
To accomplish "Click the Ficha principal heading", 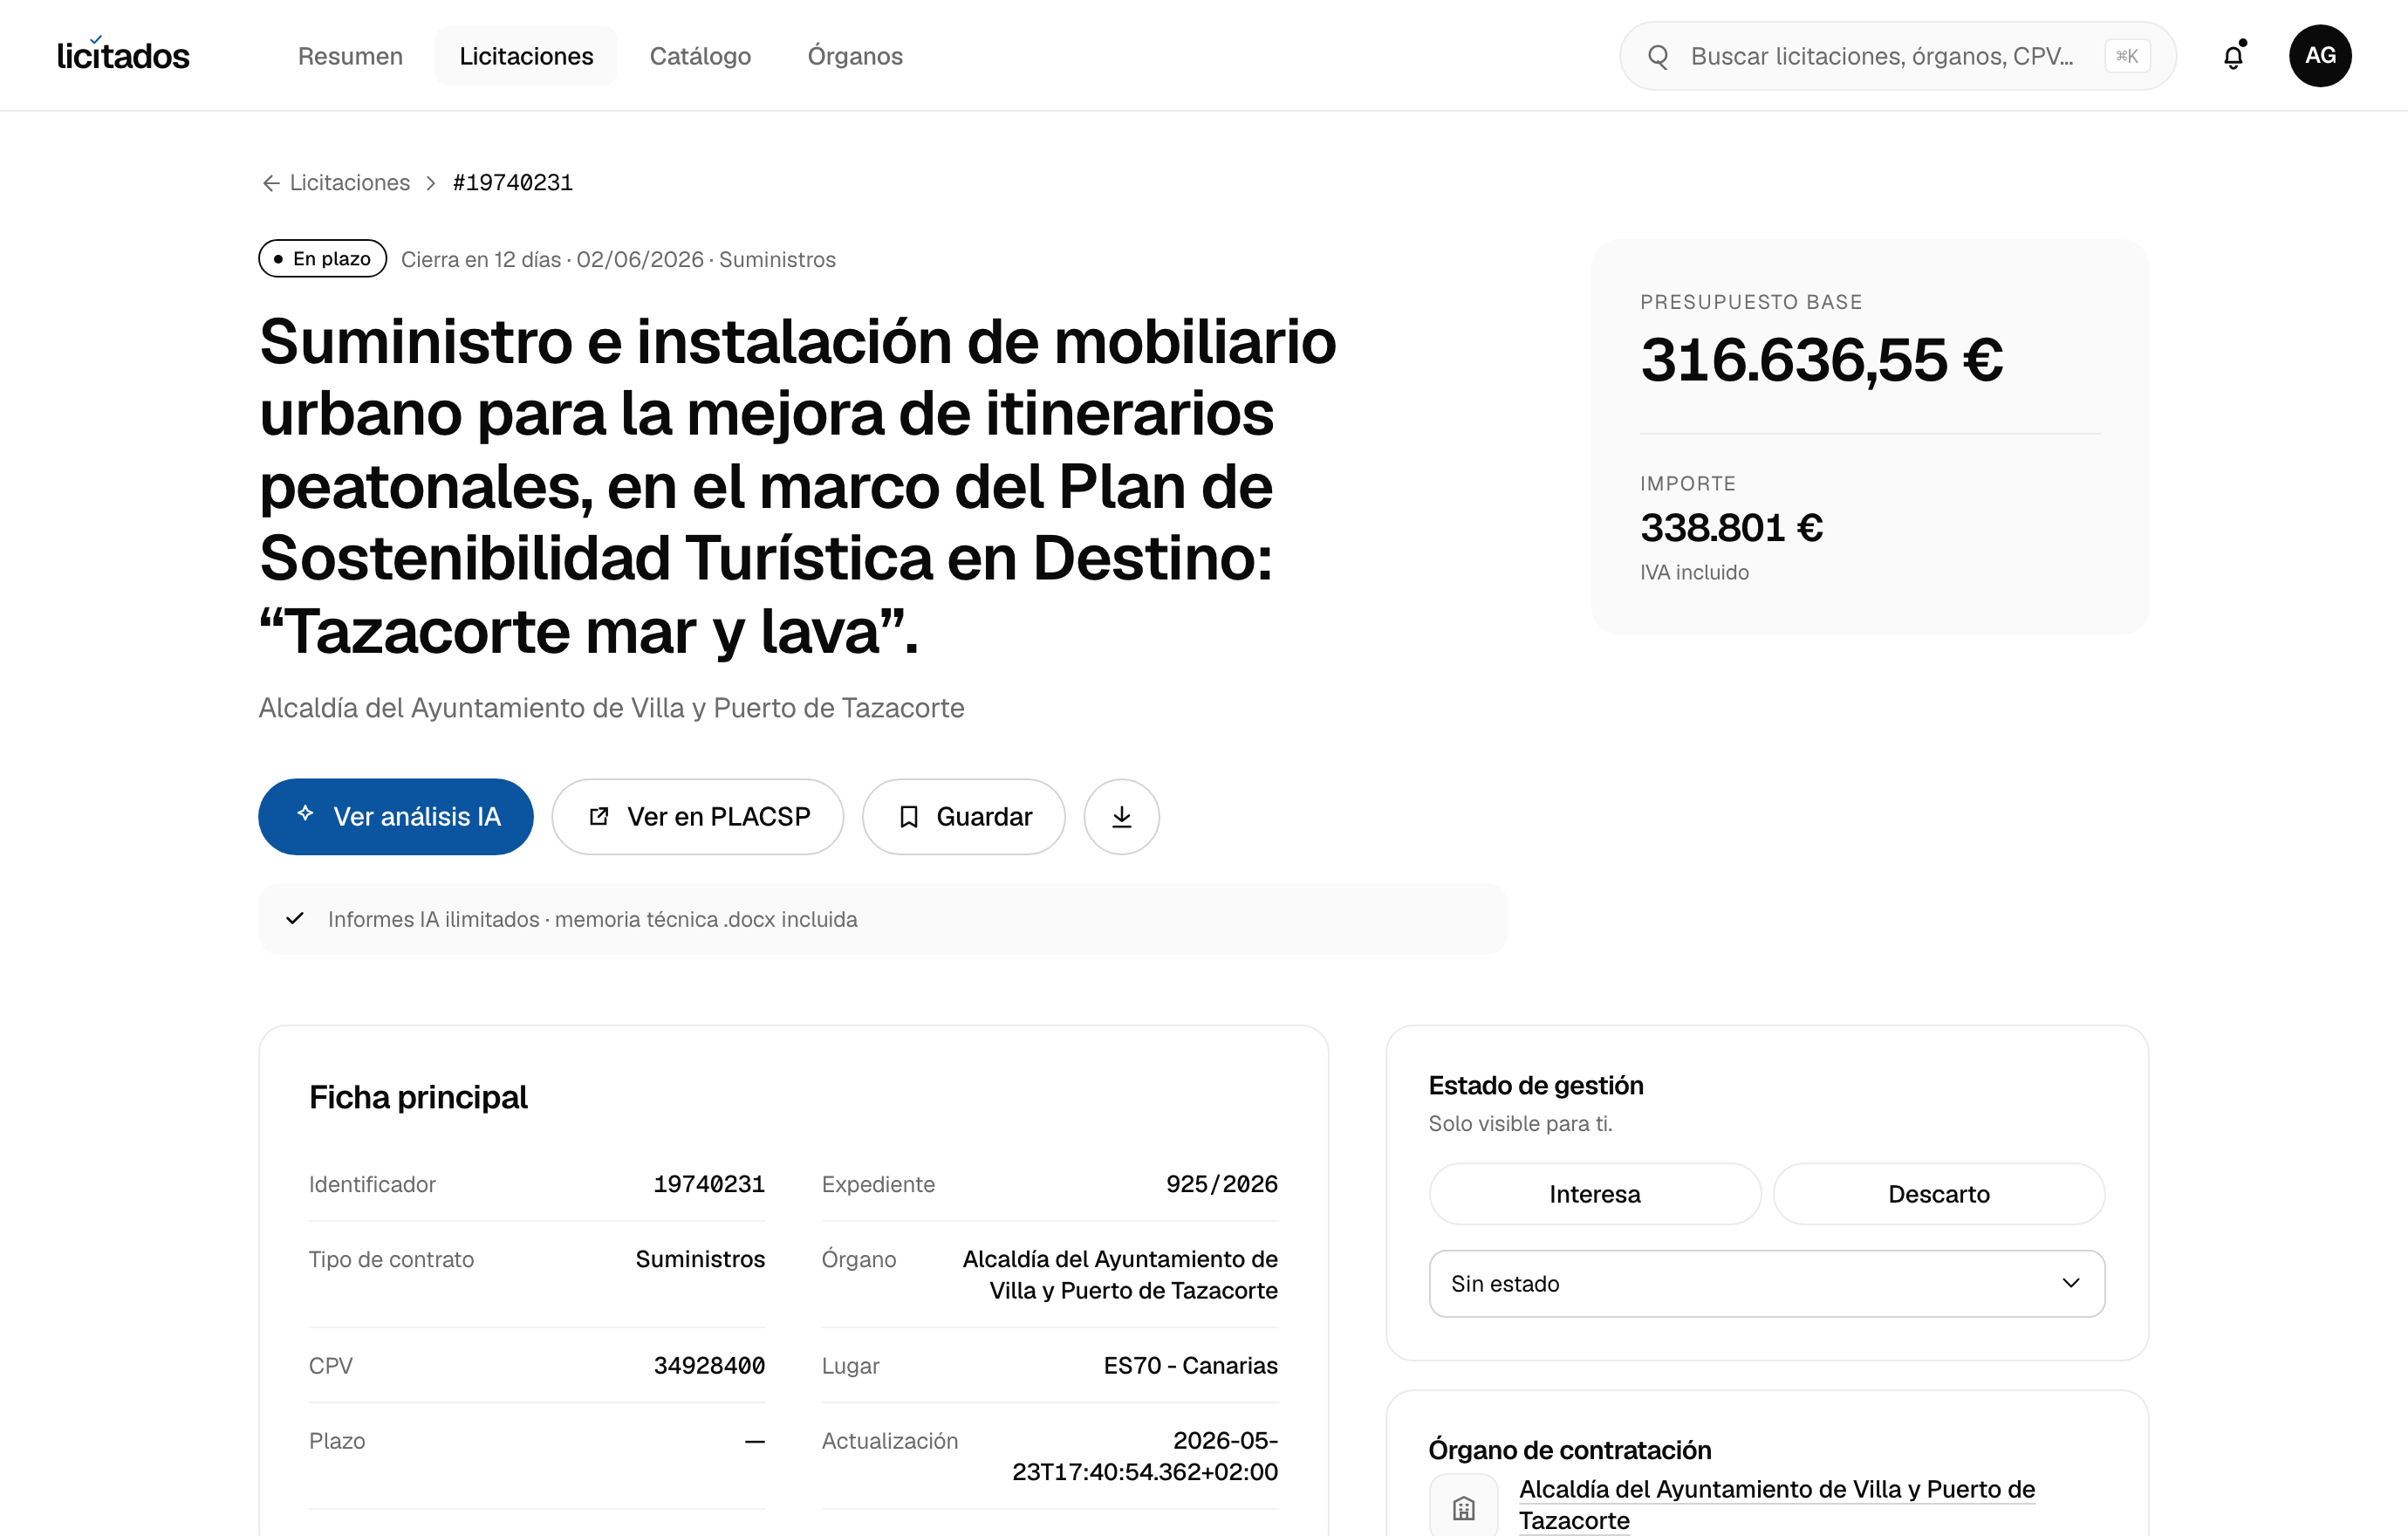I will coord(418,1098).
